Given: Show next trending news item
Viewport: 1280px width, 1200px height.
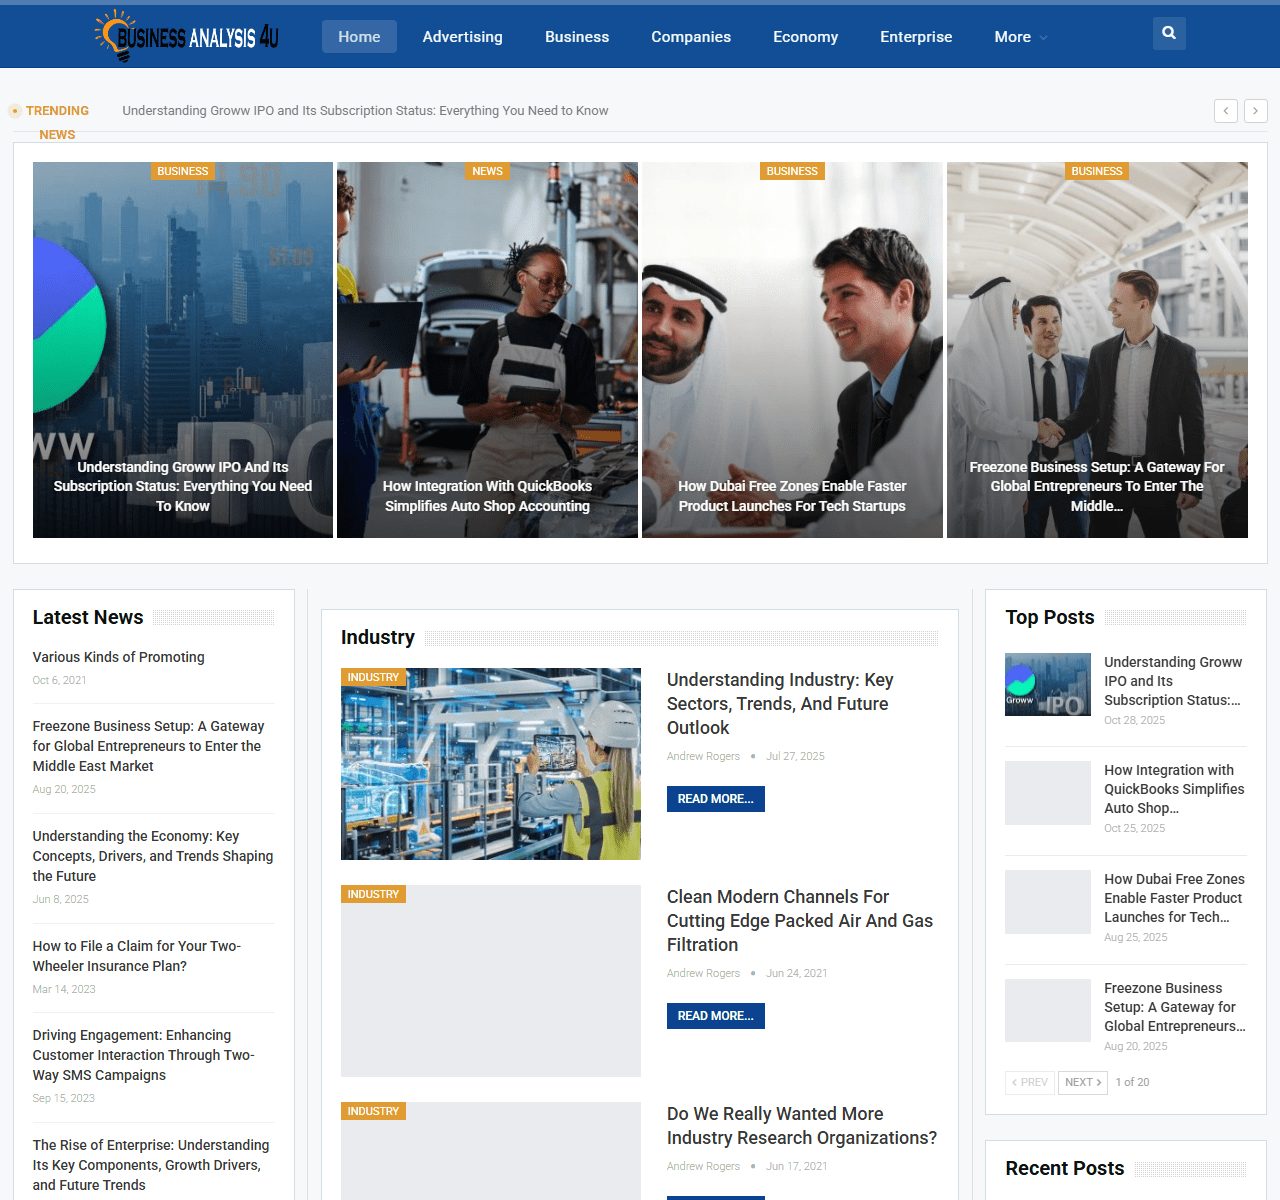Looking at the screenshot, I should click(1255, 111).
